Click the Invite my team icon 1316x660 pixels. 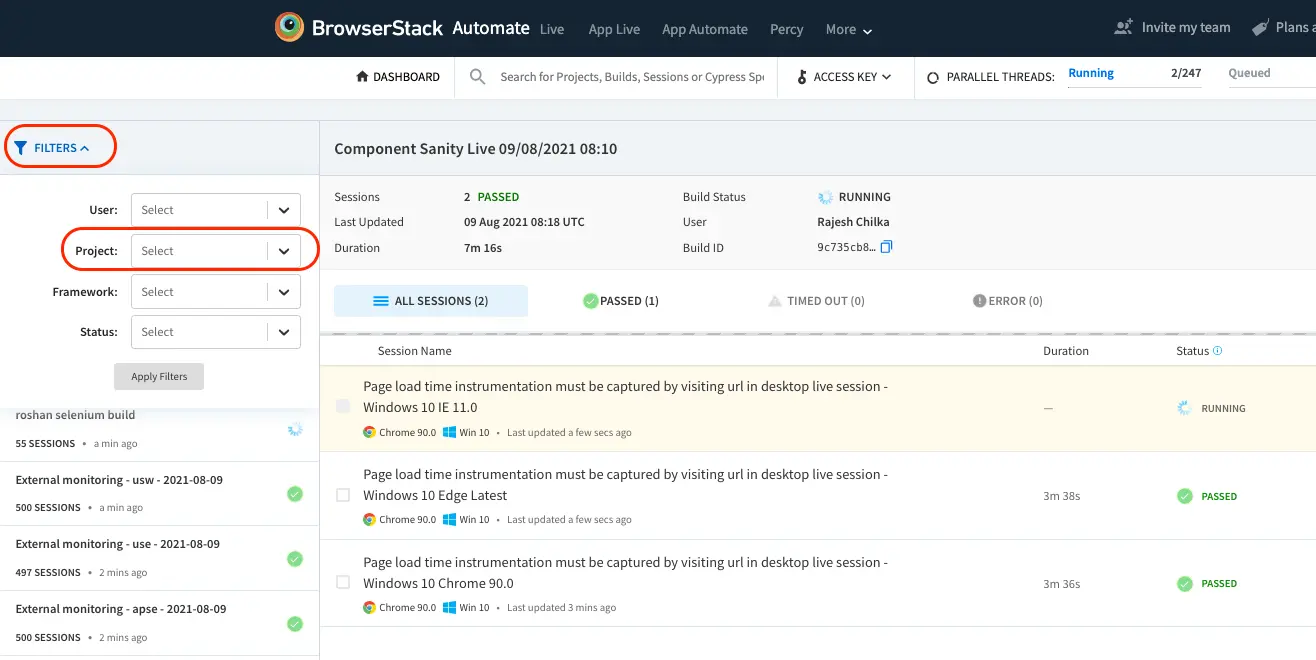click(x=1123, y=28)
